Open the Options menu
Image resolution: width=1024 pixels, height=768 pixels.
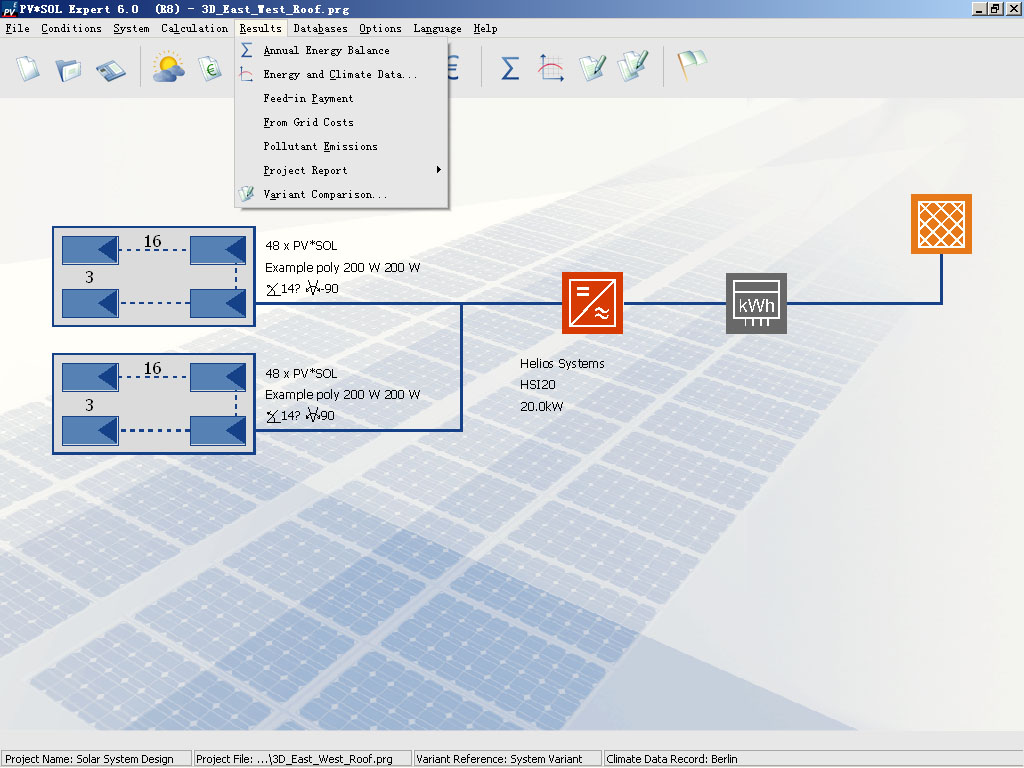(380, 28)
